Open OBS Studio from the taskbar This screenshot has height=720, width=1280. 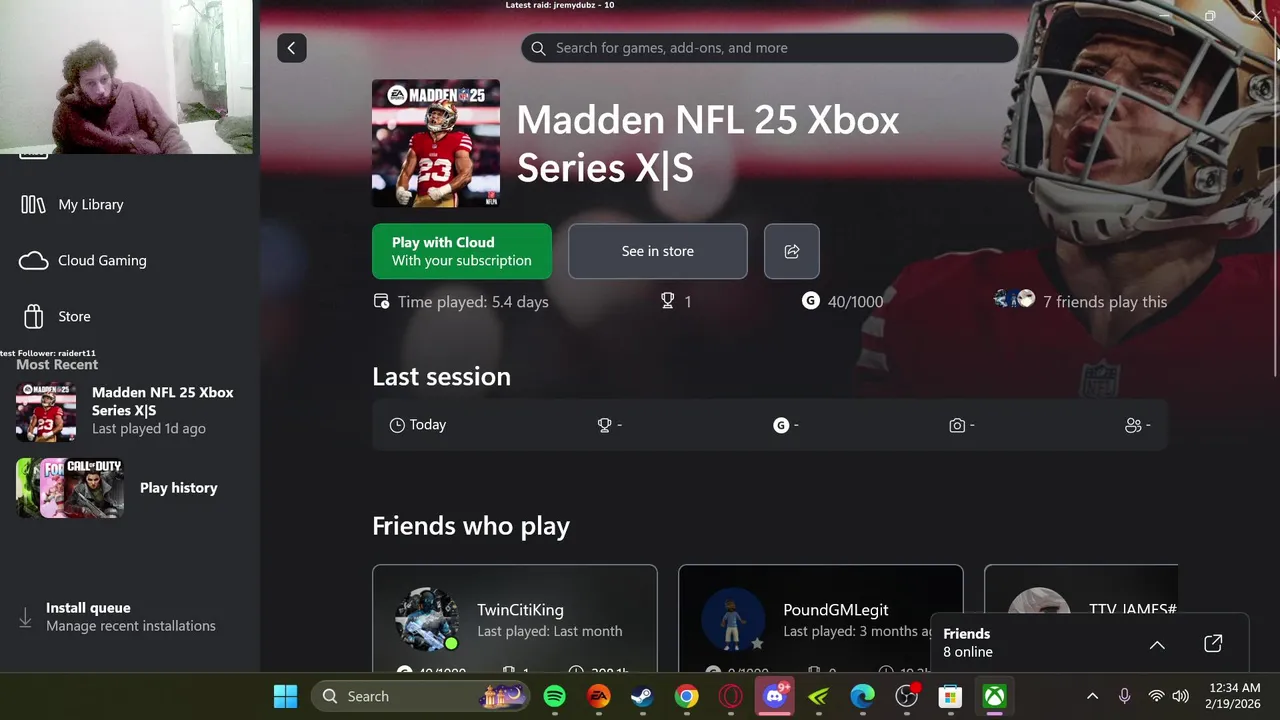coord(907,696)
